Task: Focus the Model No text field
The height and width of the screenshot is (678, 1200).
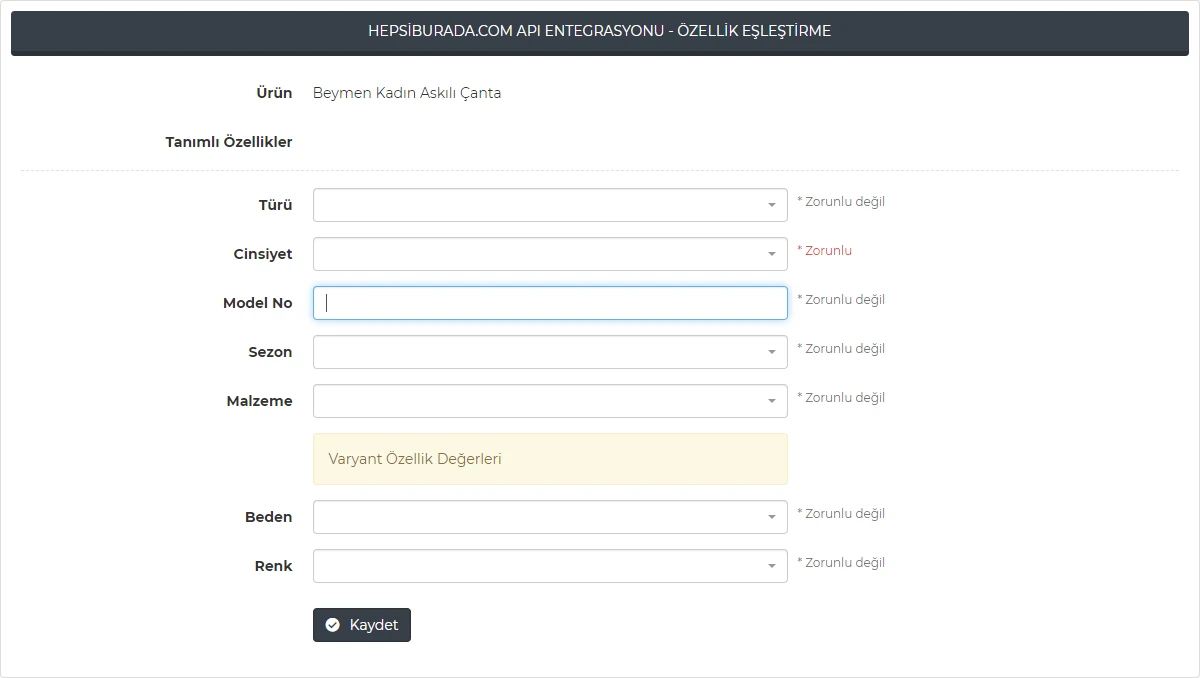Action: 550,303
